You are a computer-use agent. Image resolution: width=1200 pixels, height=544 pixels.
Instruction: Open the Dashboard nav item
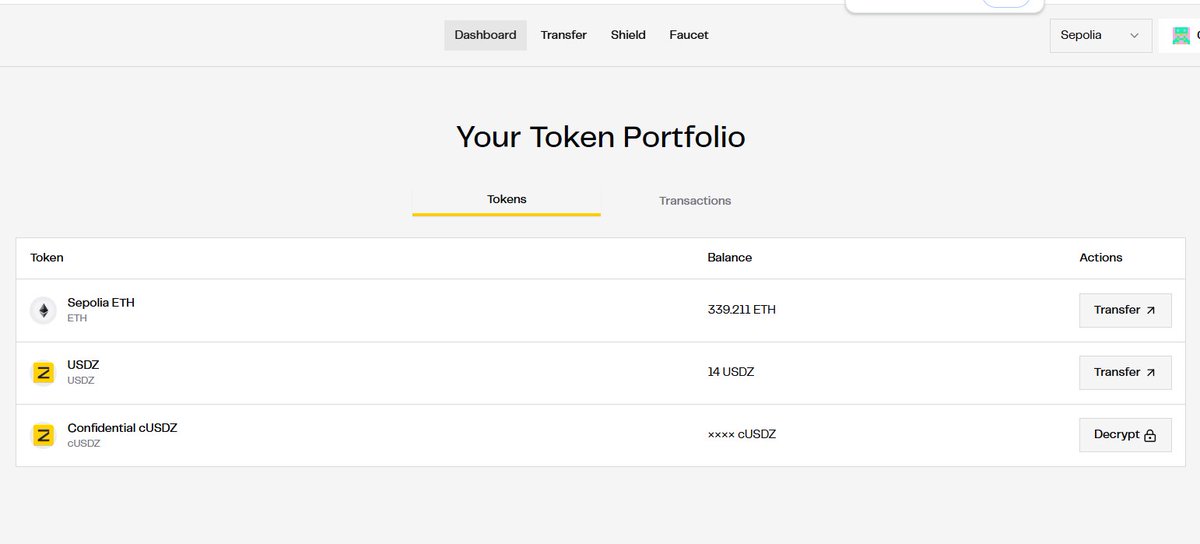(485, 35)
